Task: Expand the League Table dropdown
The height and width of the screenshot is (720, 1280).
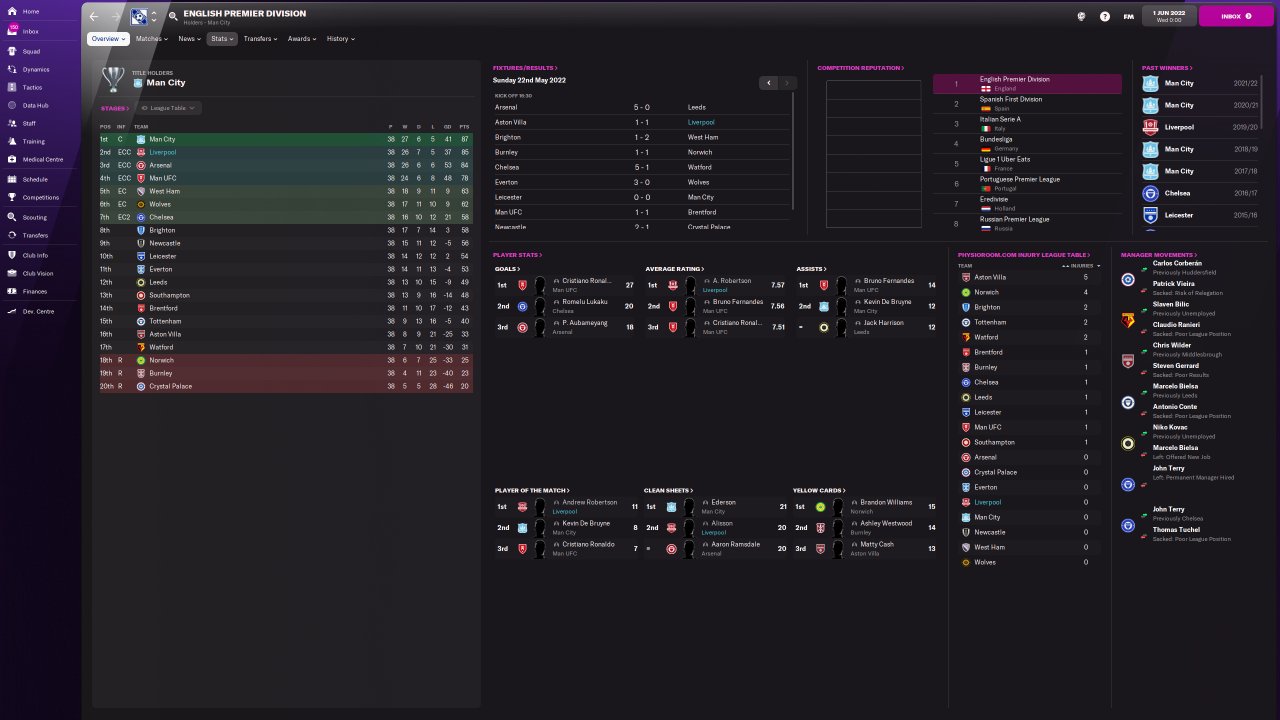Action: click(169, 108)
